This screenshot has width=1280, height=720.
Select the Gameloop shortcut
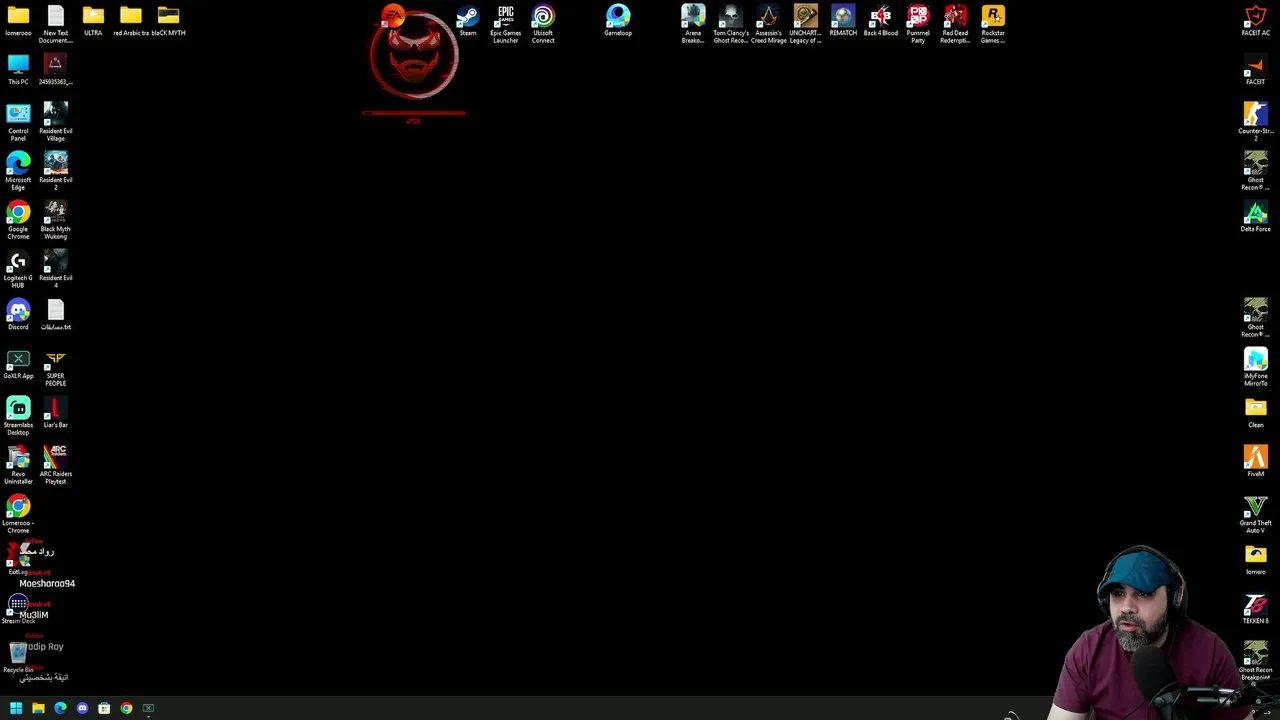(618, 21)
